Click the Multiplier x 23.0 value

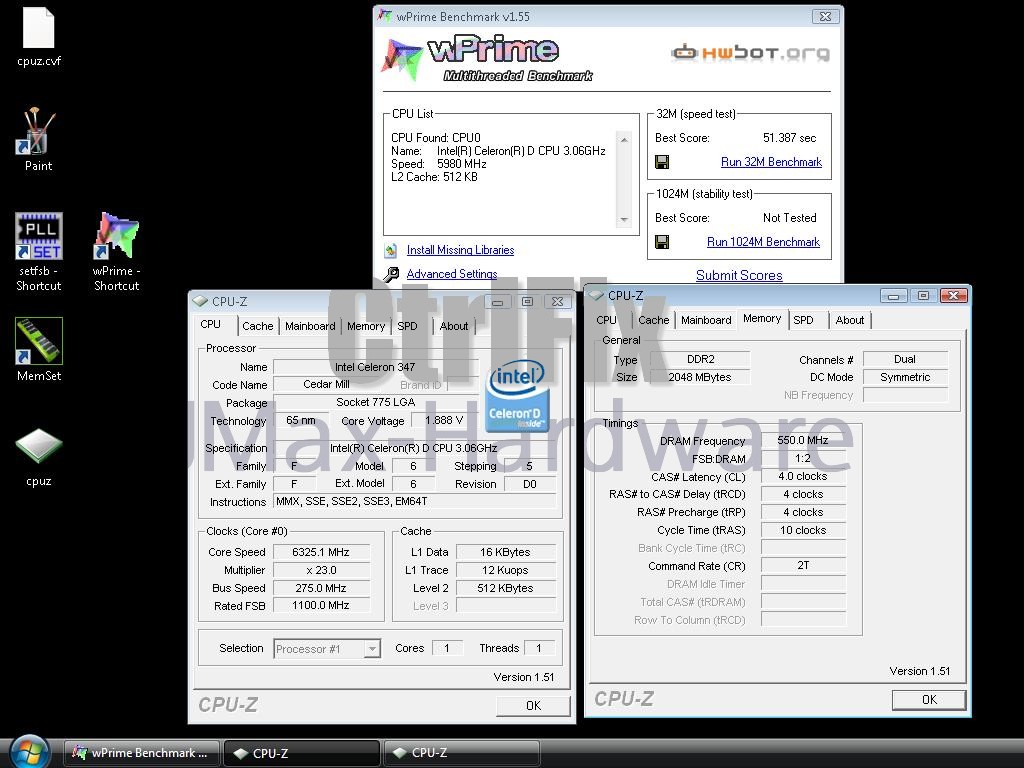(321, 570)
